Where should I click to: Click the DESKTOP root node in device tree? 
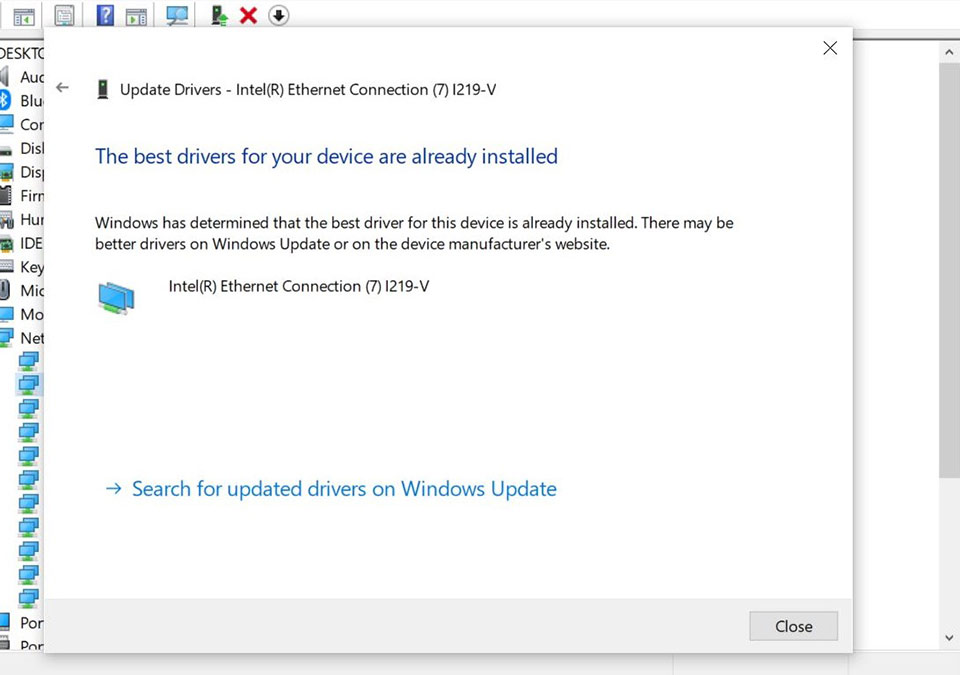22,53
